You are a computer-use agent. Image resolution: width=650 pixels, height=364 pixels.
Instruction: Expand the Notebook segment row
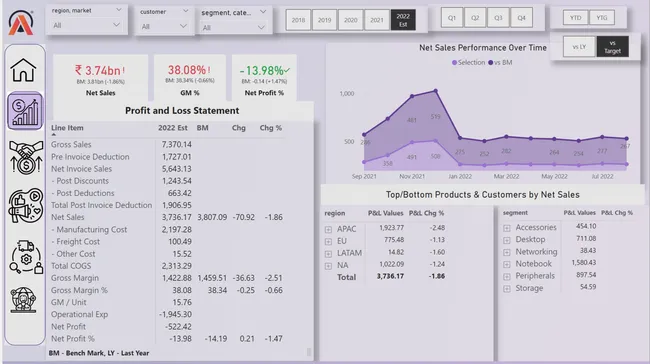pos(507,264)
